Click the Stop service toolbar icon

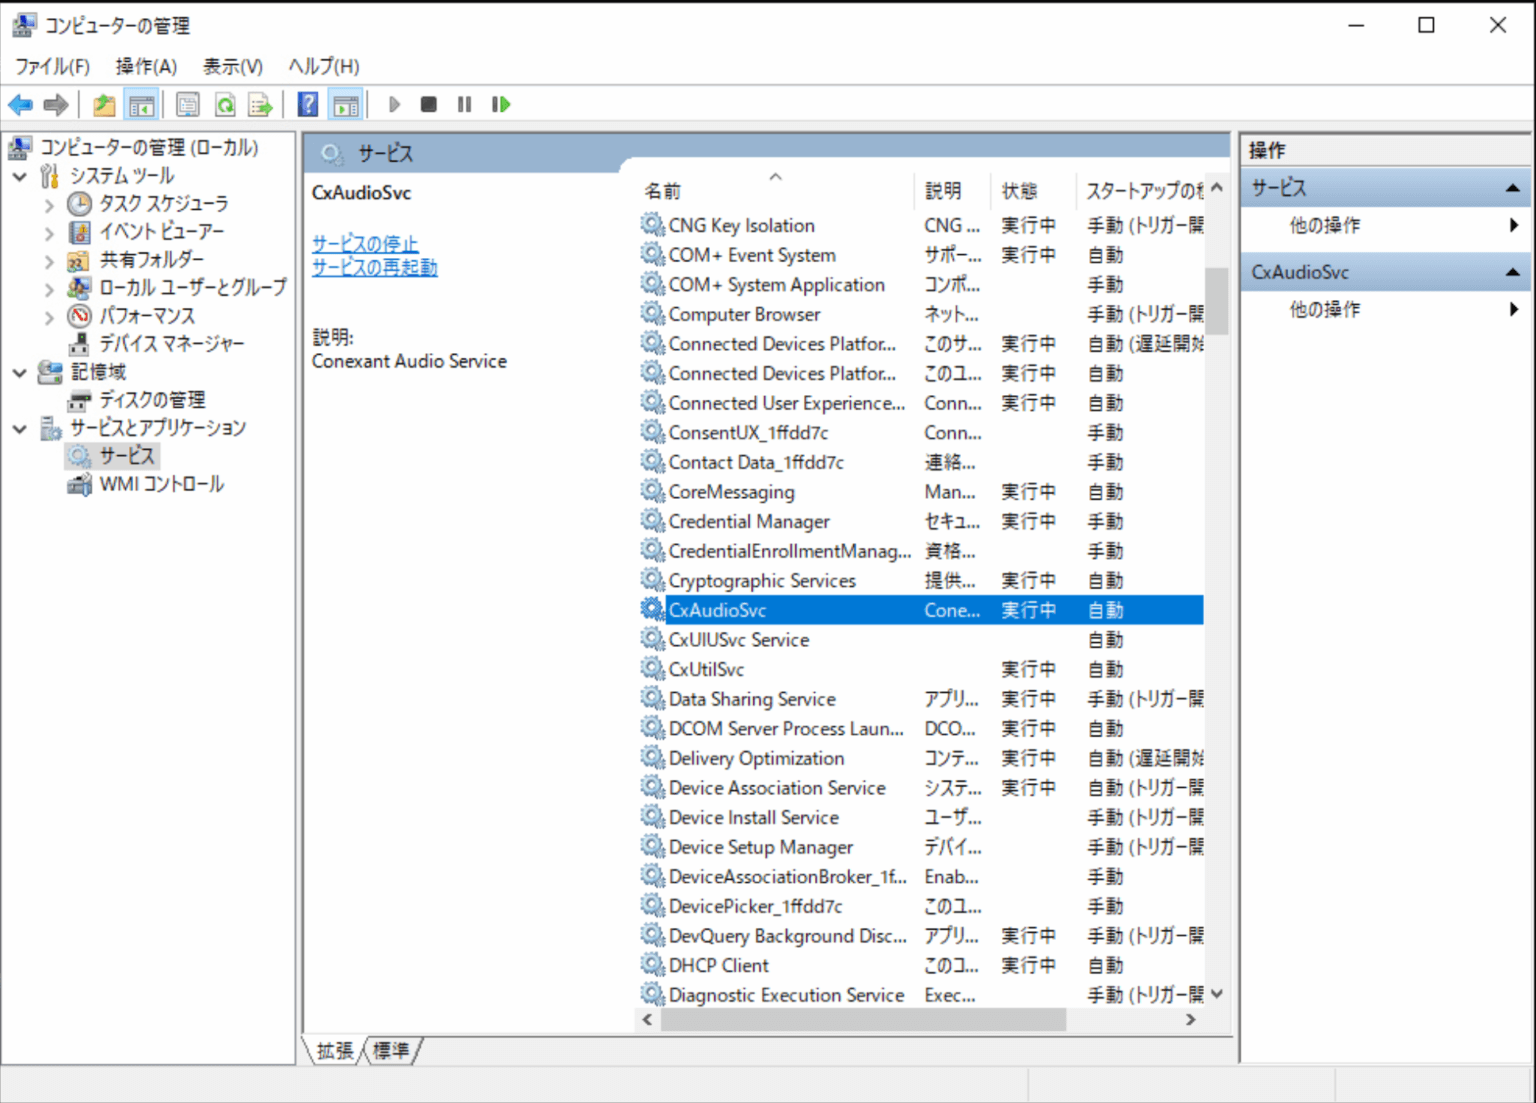tap(429, 104)
